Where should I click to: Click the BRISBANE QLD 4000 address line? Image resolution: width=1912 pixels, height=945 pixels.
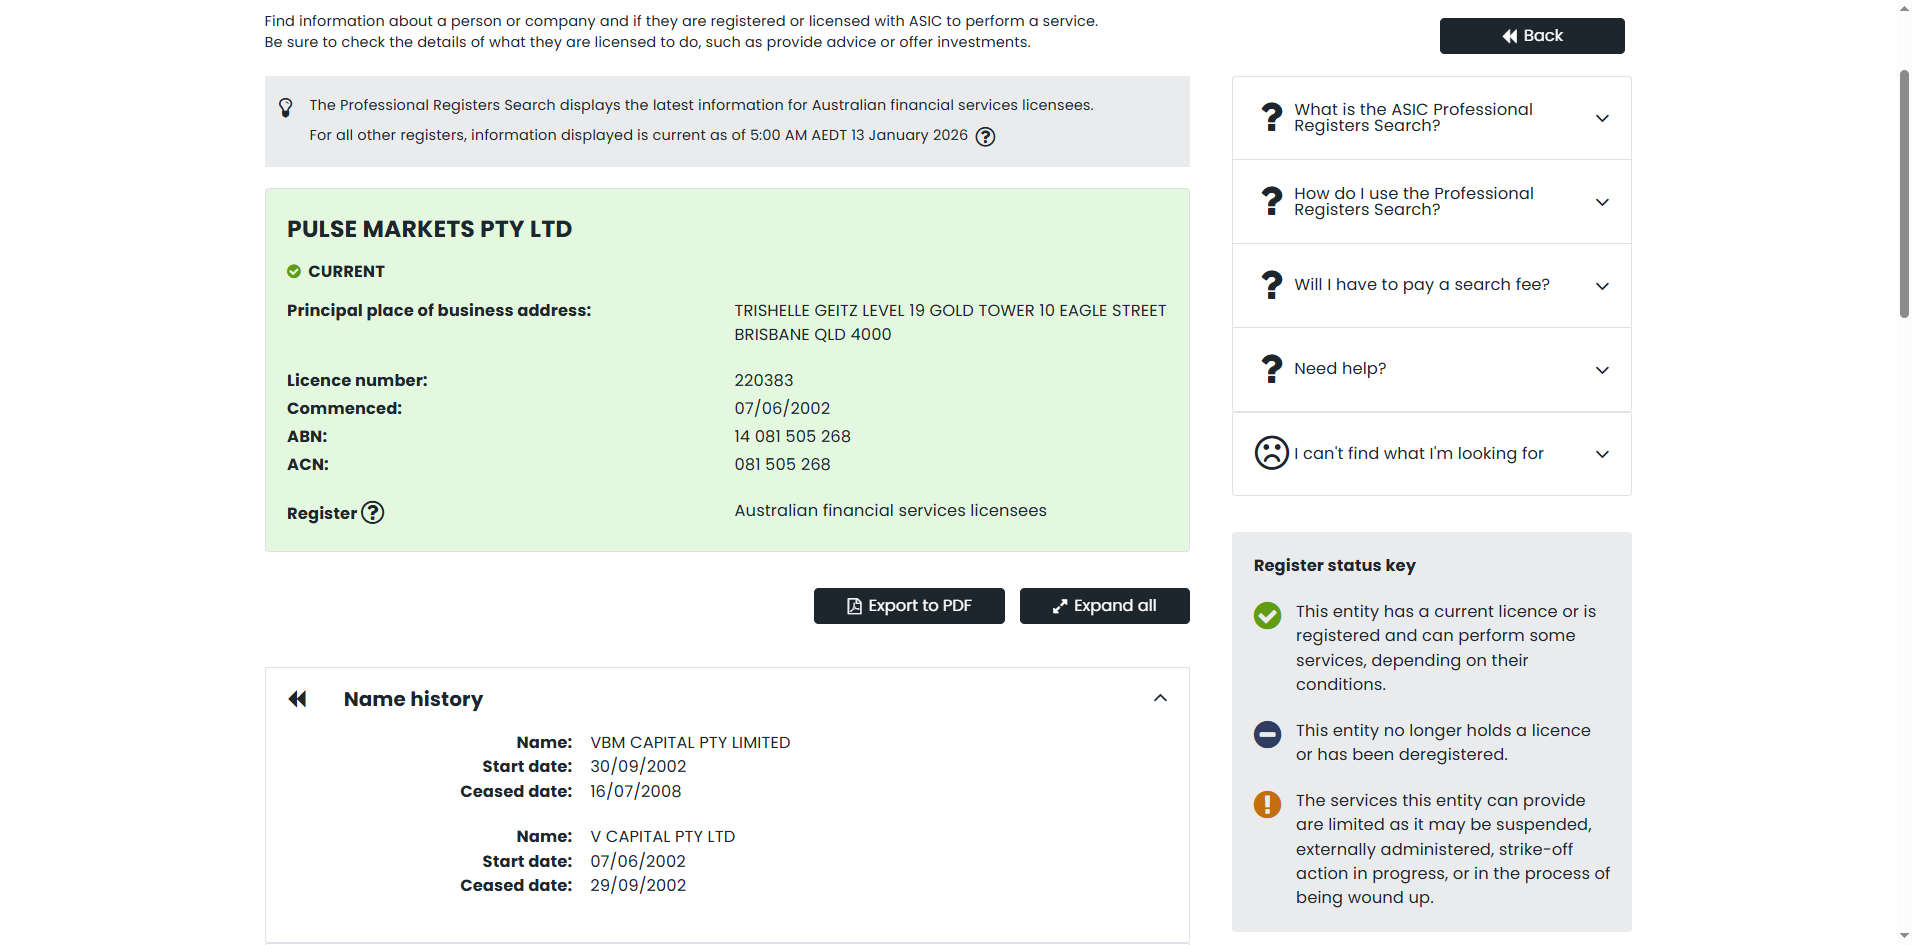[813, 335]
